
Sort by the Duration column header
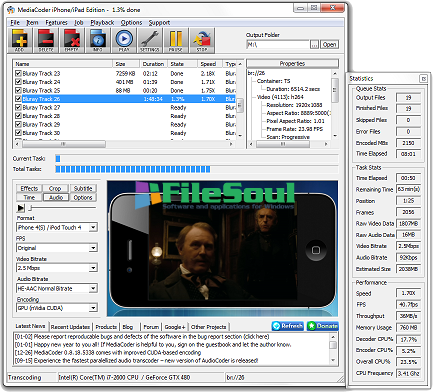tap(153, 64)
